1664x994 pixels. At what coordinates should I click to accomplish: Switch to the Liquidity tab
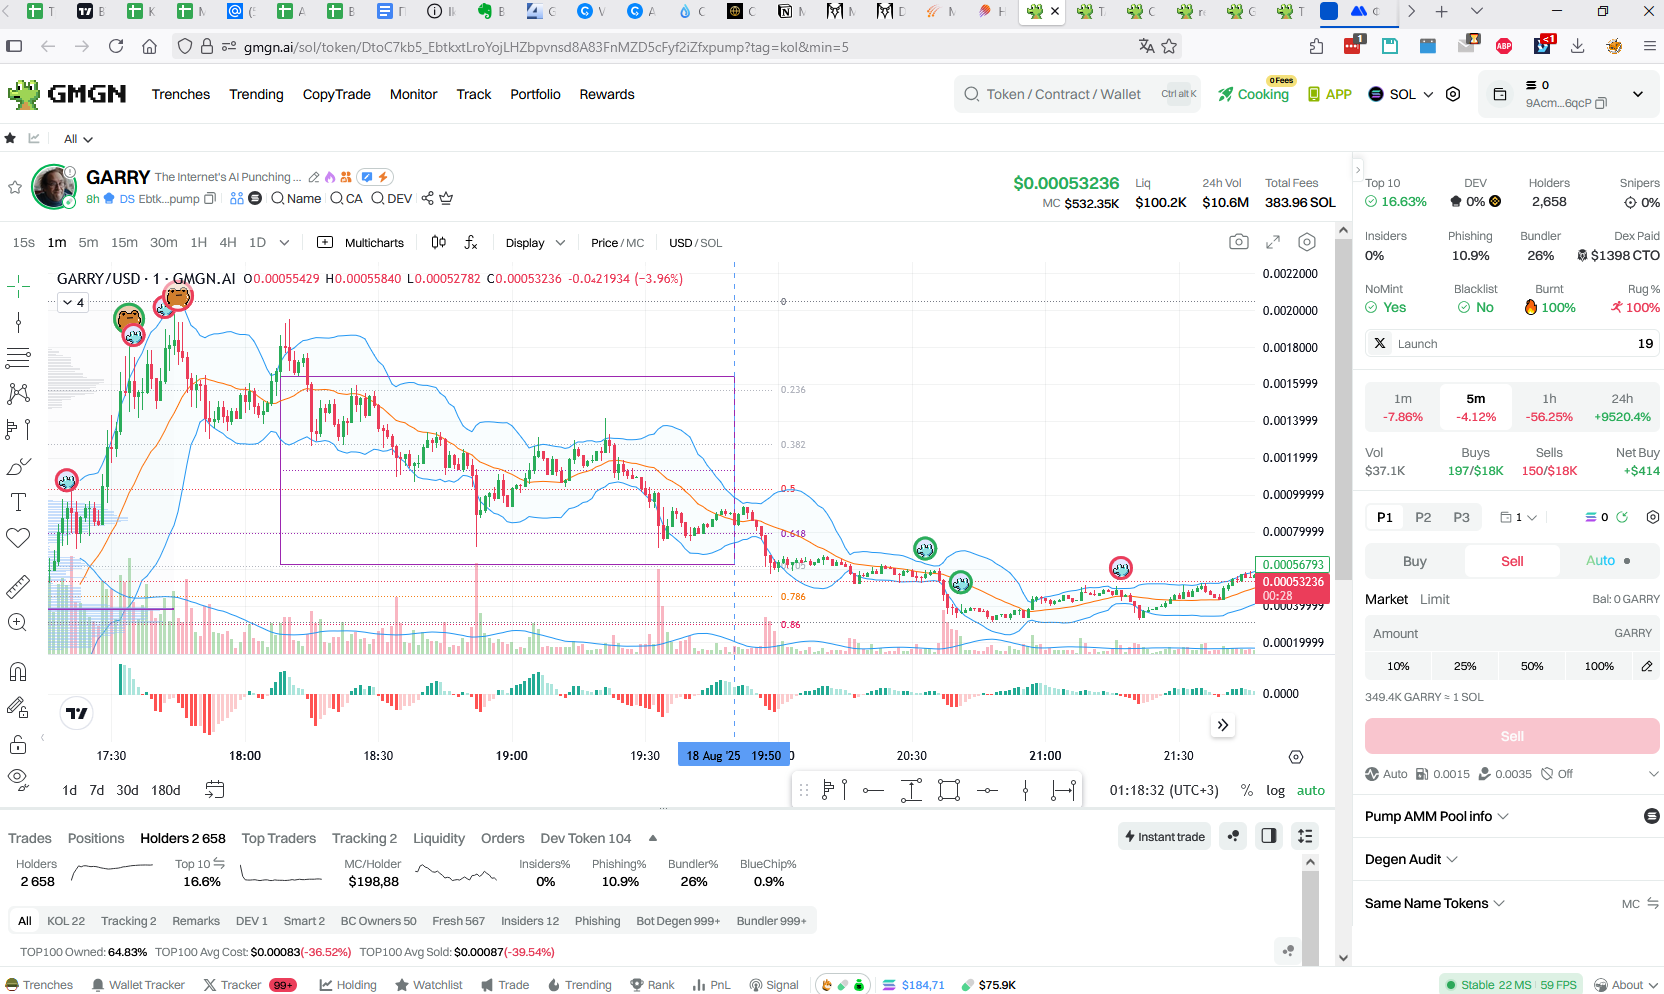point(439,838)
